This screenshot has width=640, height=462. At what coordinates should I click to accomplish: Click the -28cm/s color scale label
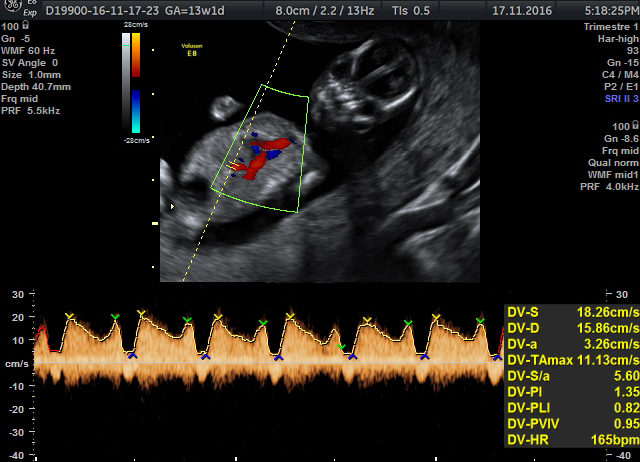pyautogui.click(x=136, y=140)
